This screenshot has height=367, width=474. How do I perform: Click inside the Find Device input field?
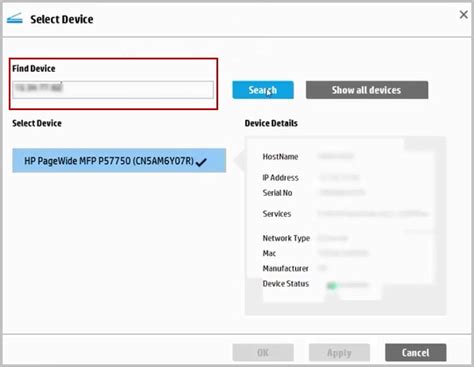point(113,90)
